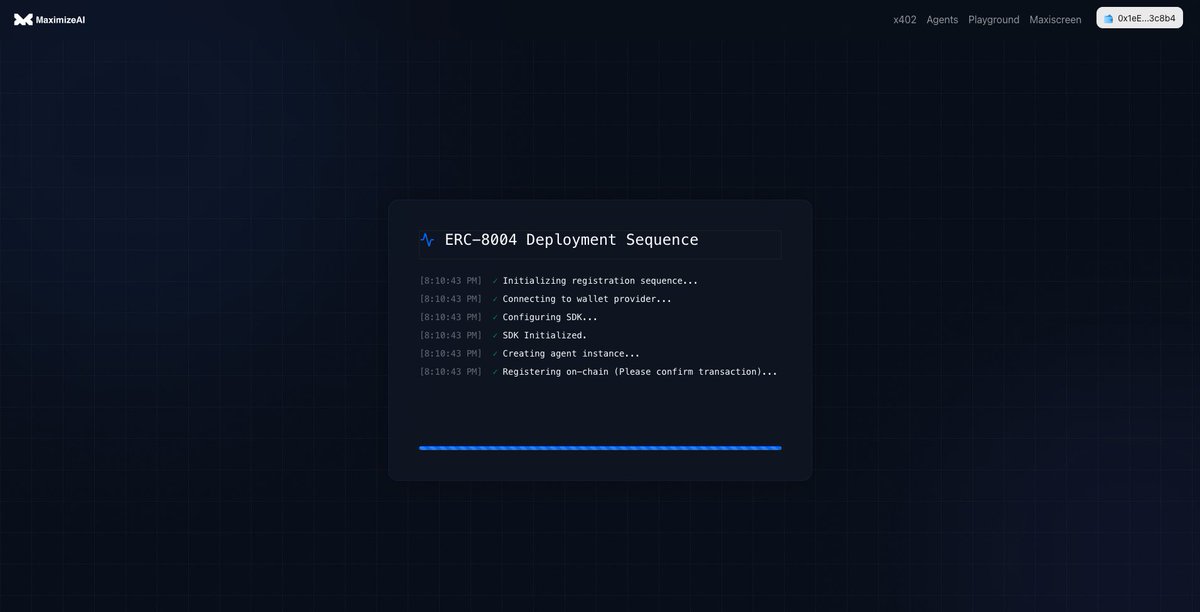Click the timestamp of the 'Initializing registration' line
The height and width of the screenshot is (612, 1200).
(x=451, y=281)
